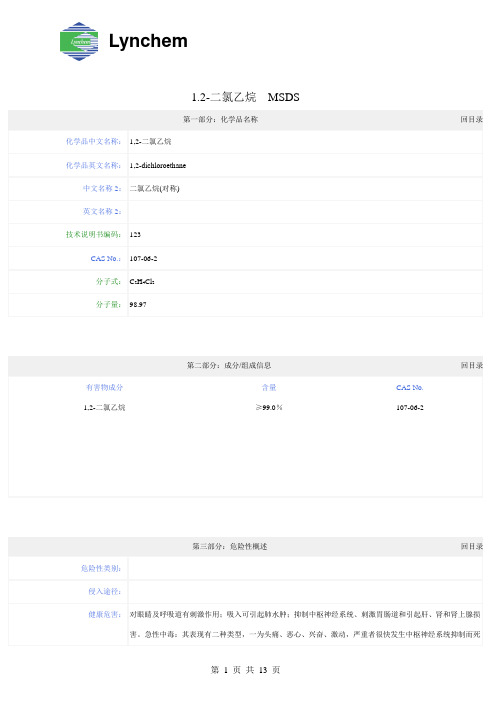
Task: Click the page number footer 第 1 页
Action: point(226,670)
